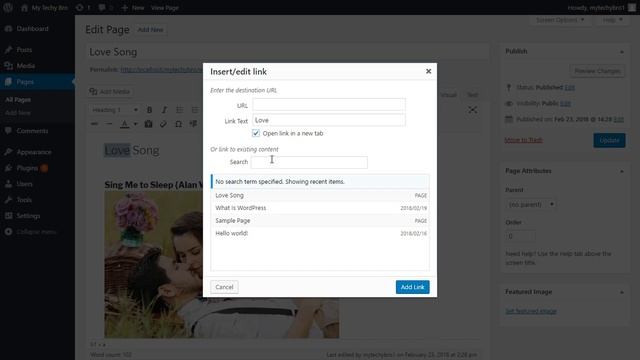Screen dimensions: 640x360
Task: Open Tools in sidebar
Action: 24,200
